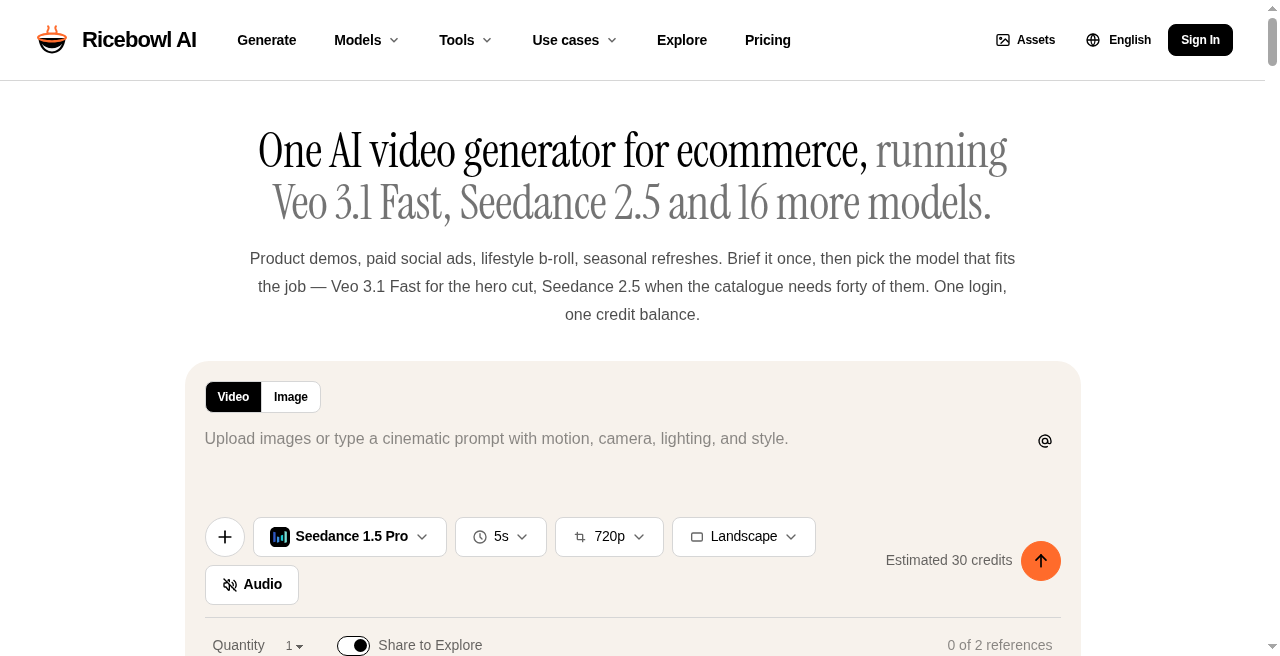Expand the Use cases menu chevron

coord(612,40)
